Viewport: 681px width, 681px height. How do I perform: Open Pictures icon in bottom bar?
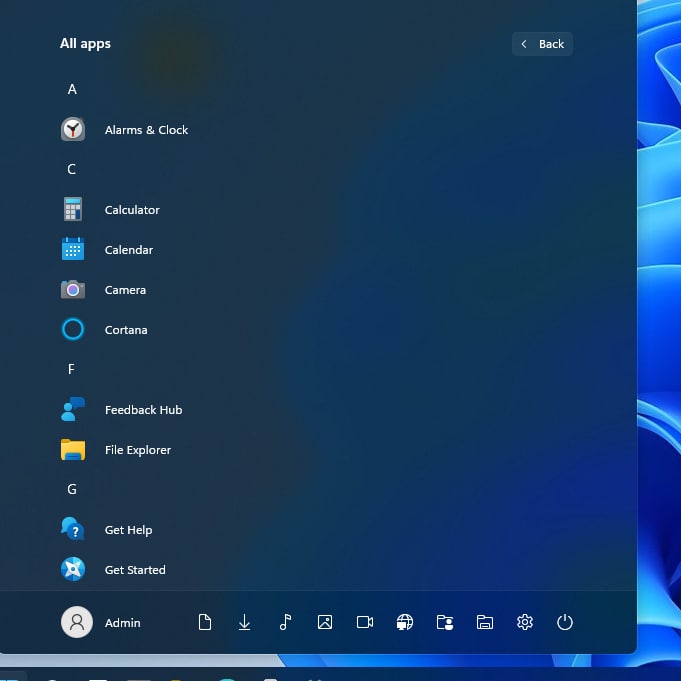325,622
